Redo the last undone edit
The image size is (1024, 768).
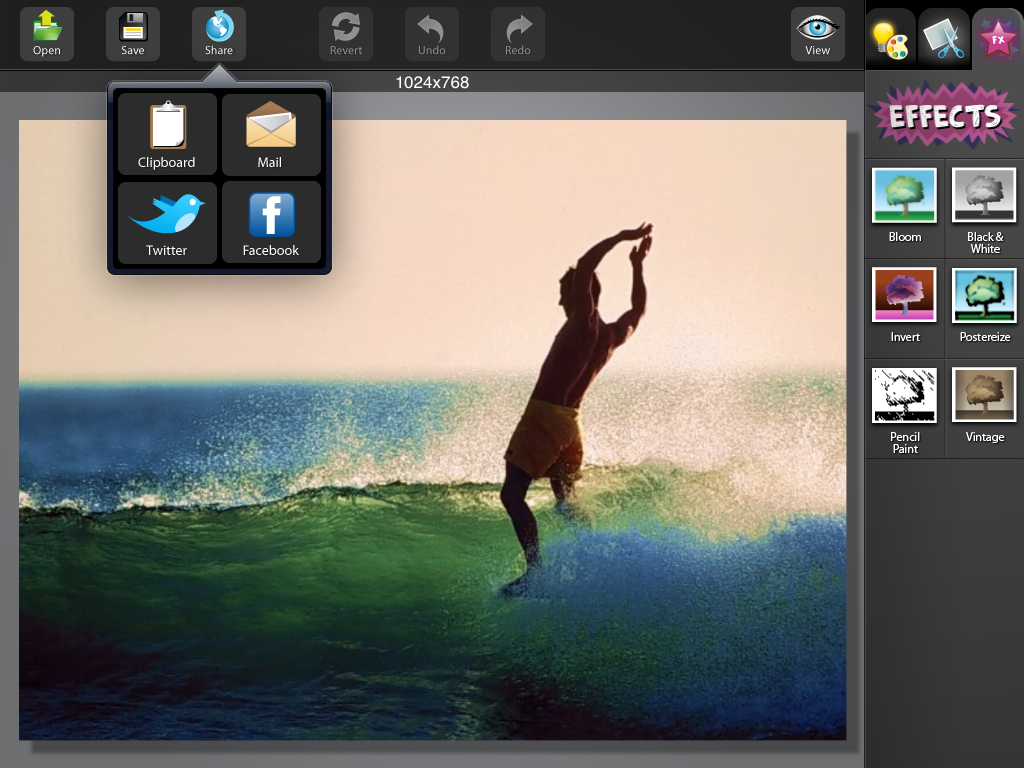coord(518,34)
